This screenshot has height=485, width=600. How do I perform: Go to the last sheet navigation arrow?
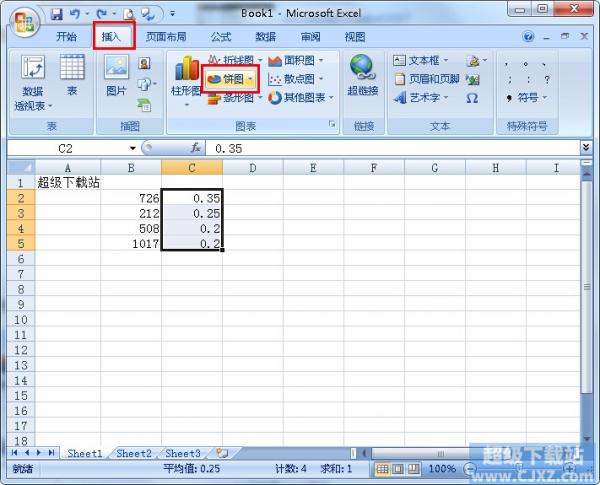(x=51, y=453)
